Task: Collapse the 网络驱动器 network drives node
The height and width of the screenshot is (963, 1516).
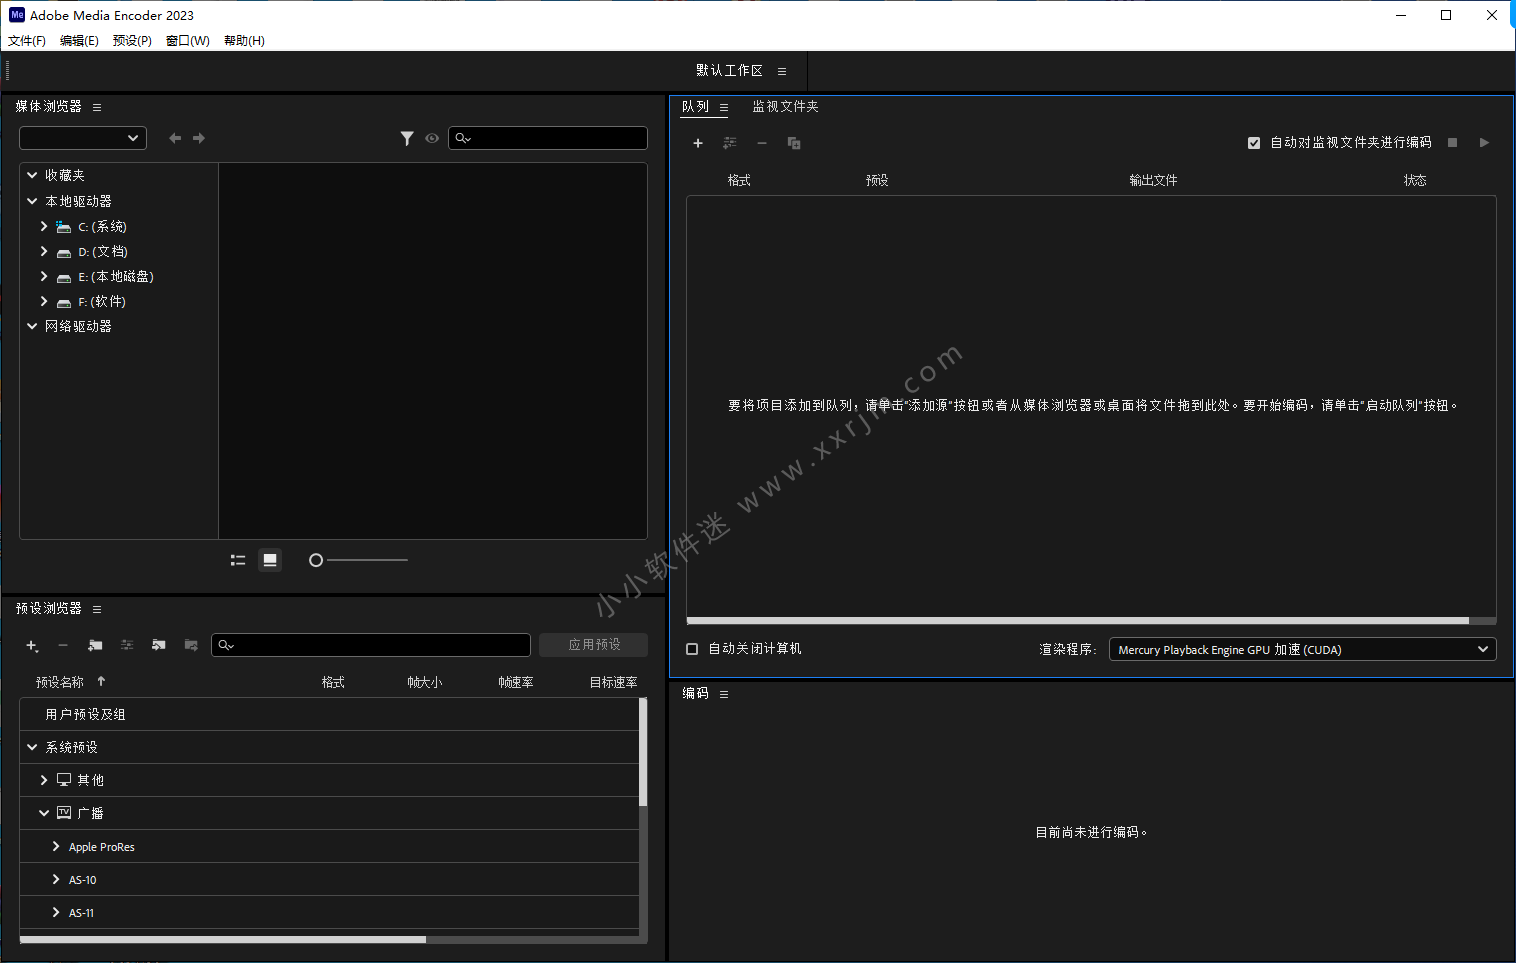Action: point(32,326)
